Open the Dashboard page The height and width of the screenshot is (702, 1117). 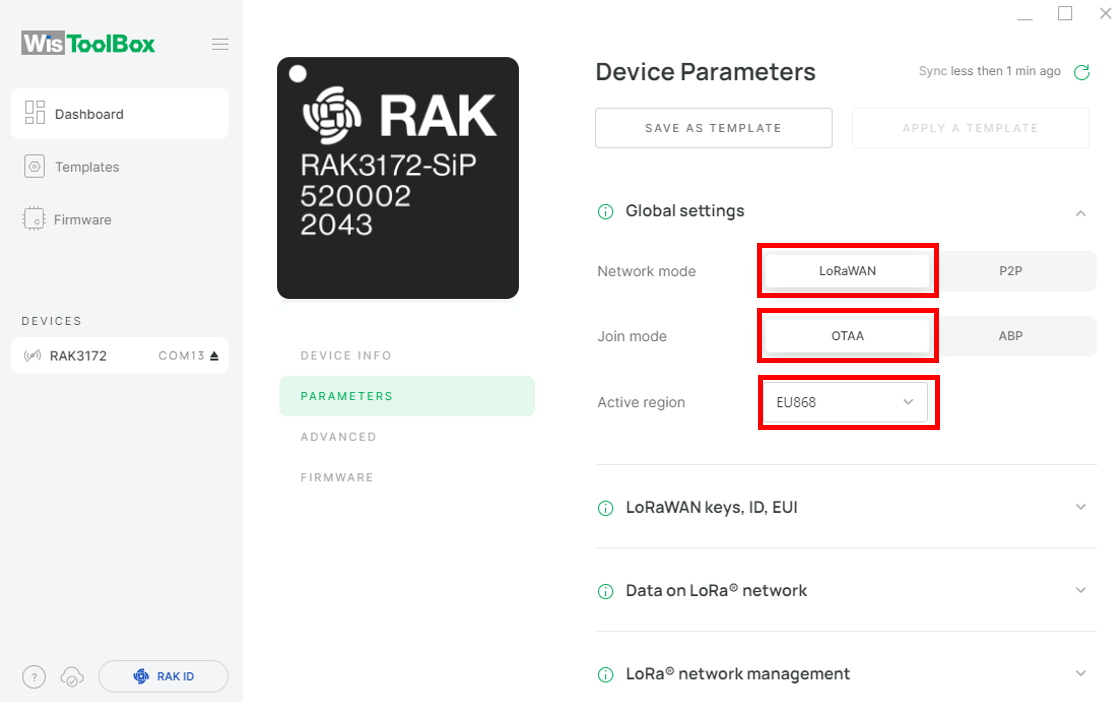pos(120,114)
